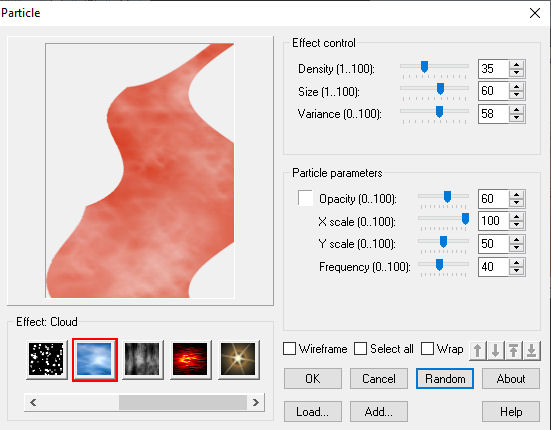Click the move to bottom arrow icon
Screen dimensions: 551x430
(x=531, y=350)
